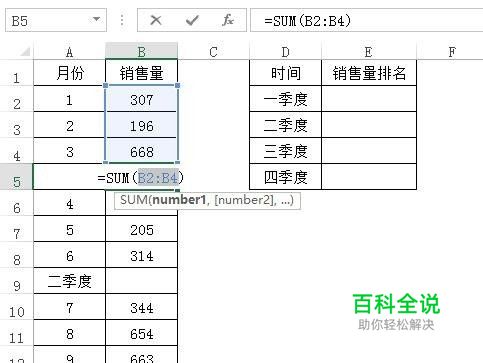Click the cell with value 654
Image resolution: width=483 pixels, height=363 pixels.
141,333
